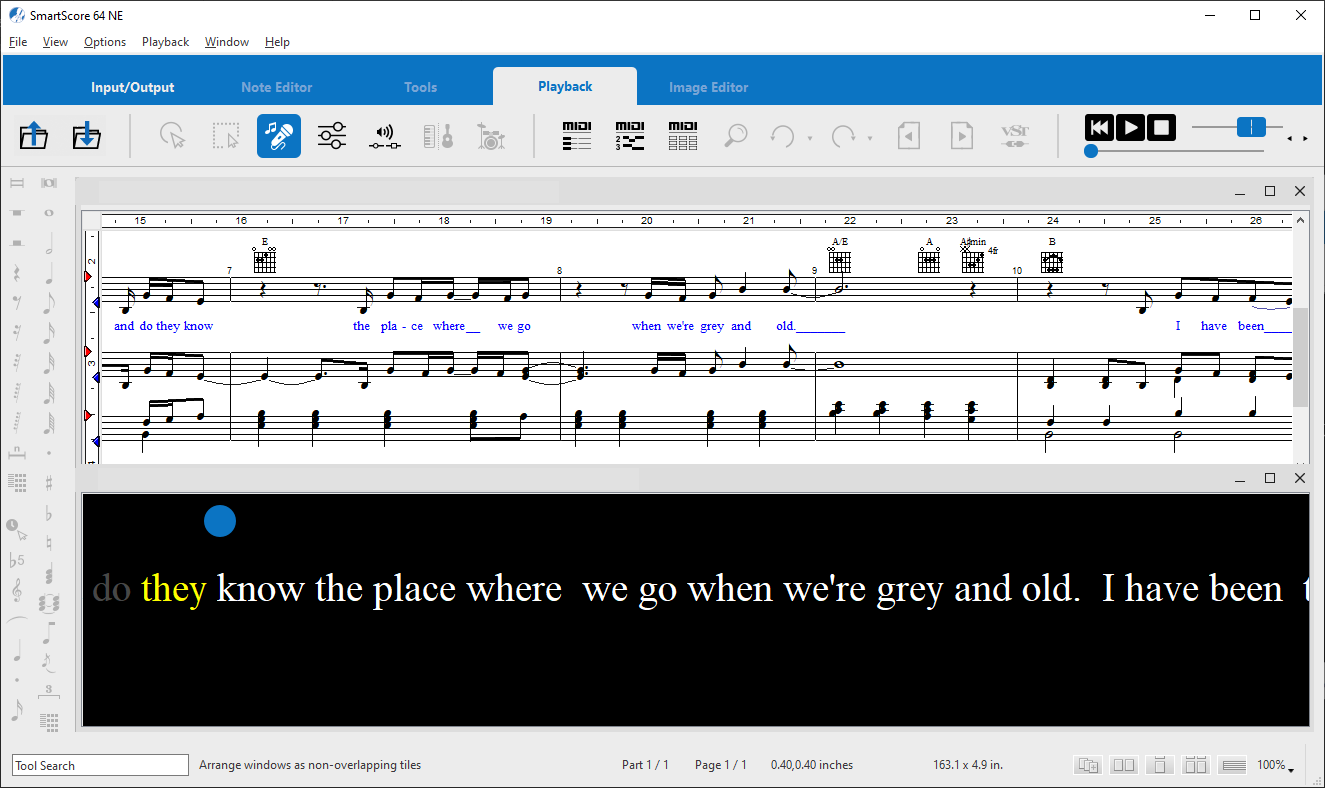The image size is (1325, 788).
Task: Click the open file upload-arrow icon
Action: (x=34, y=135)
